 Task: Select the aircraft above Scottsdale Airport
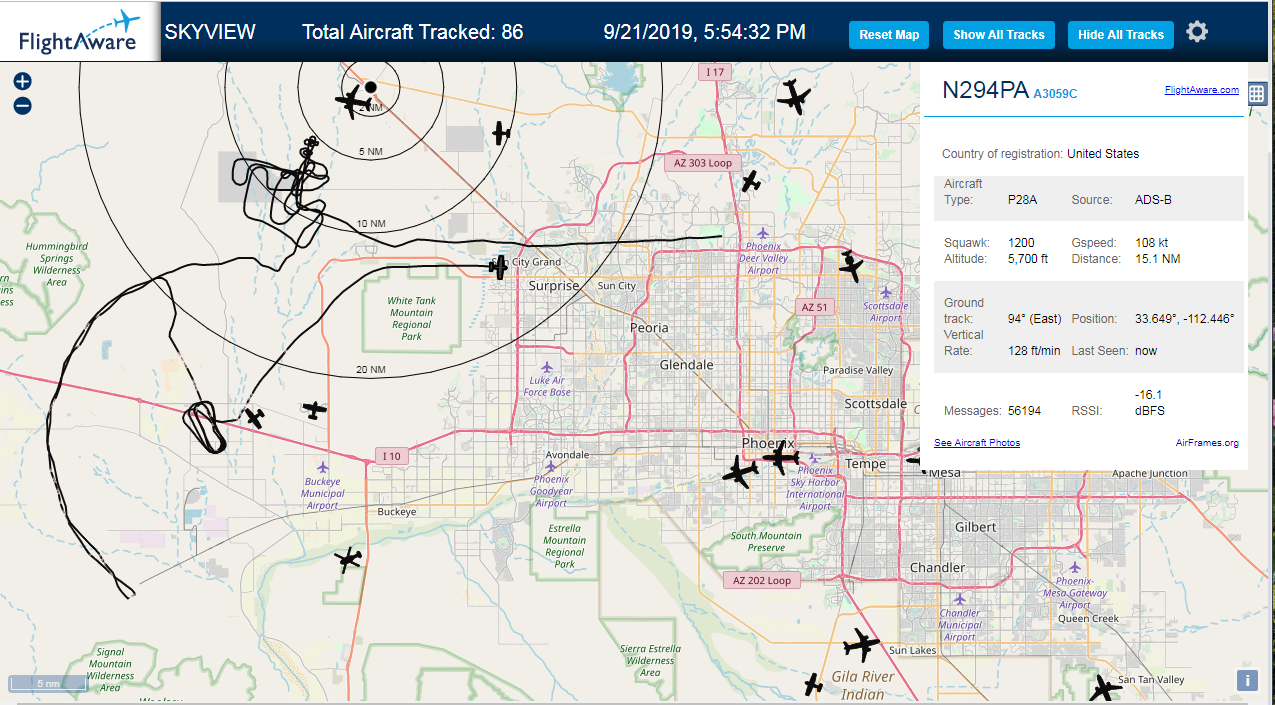click(x=850, y=266)
